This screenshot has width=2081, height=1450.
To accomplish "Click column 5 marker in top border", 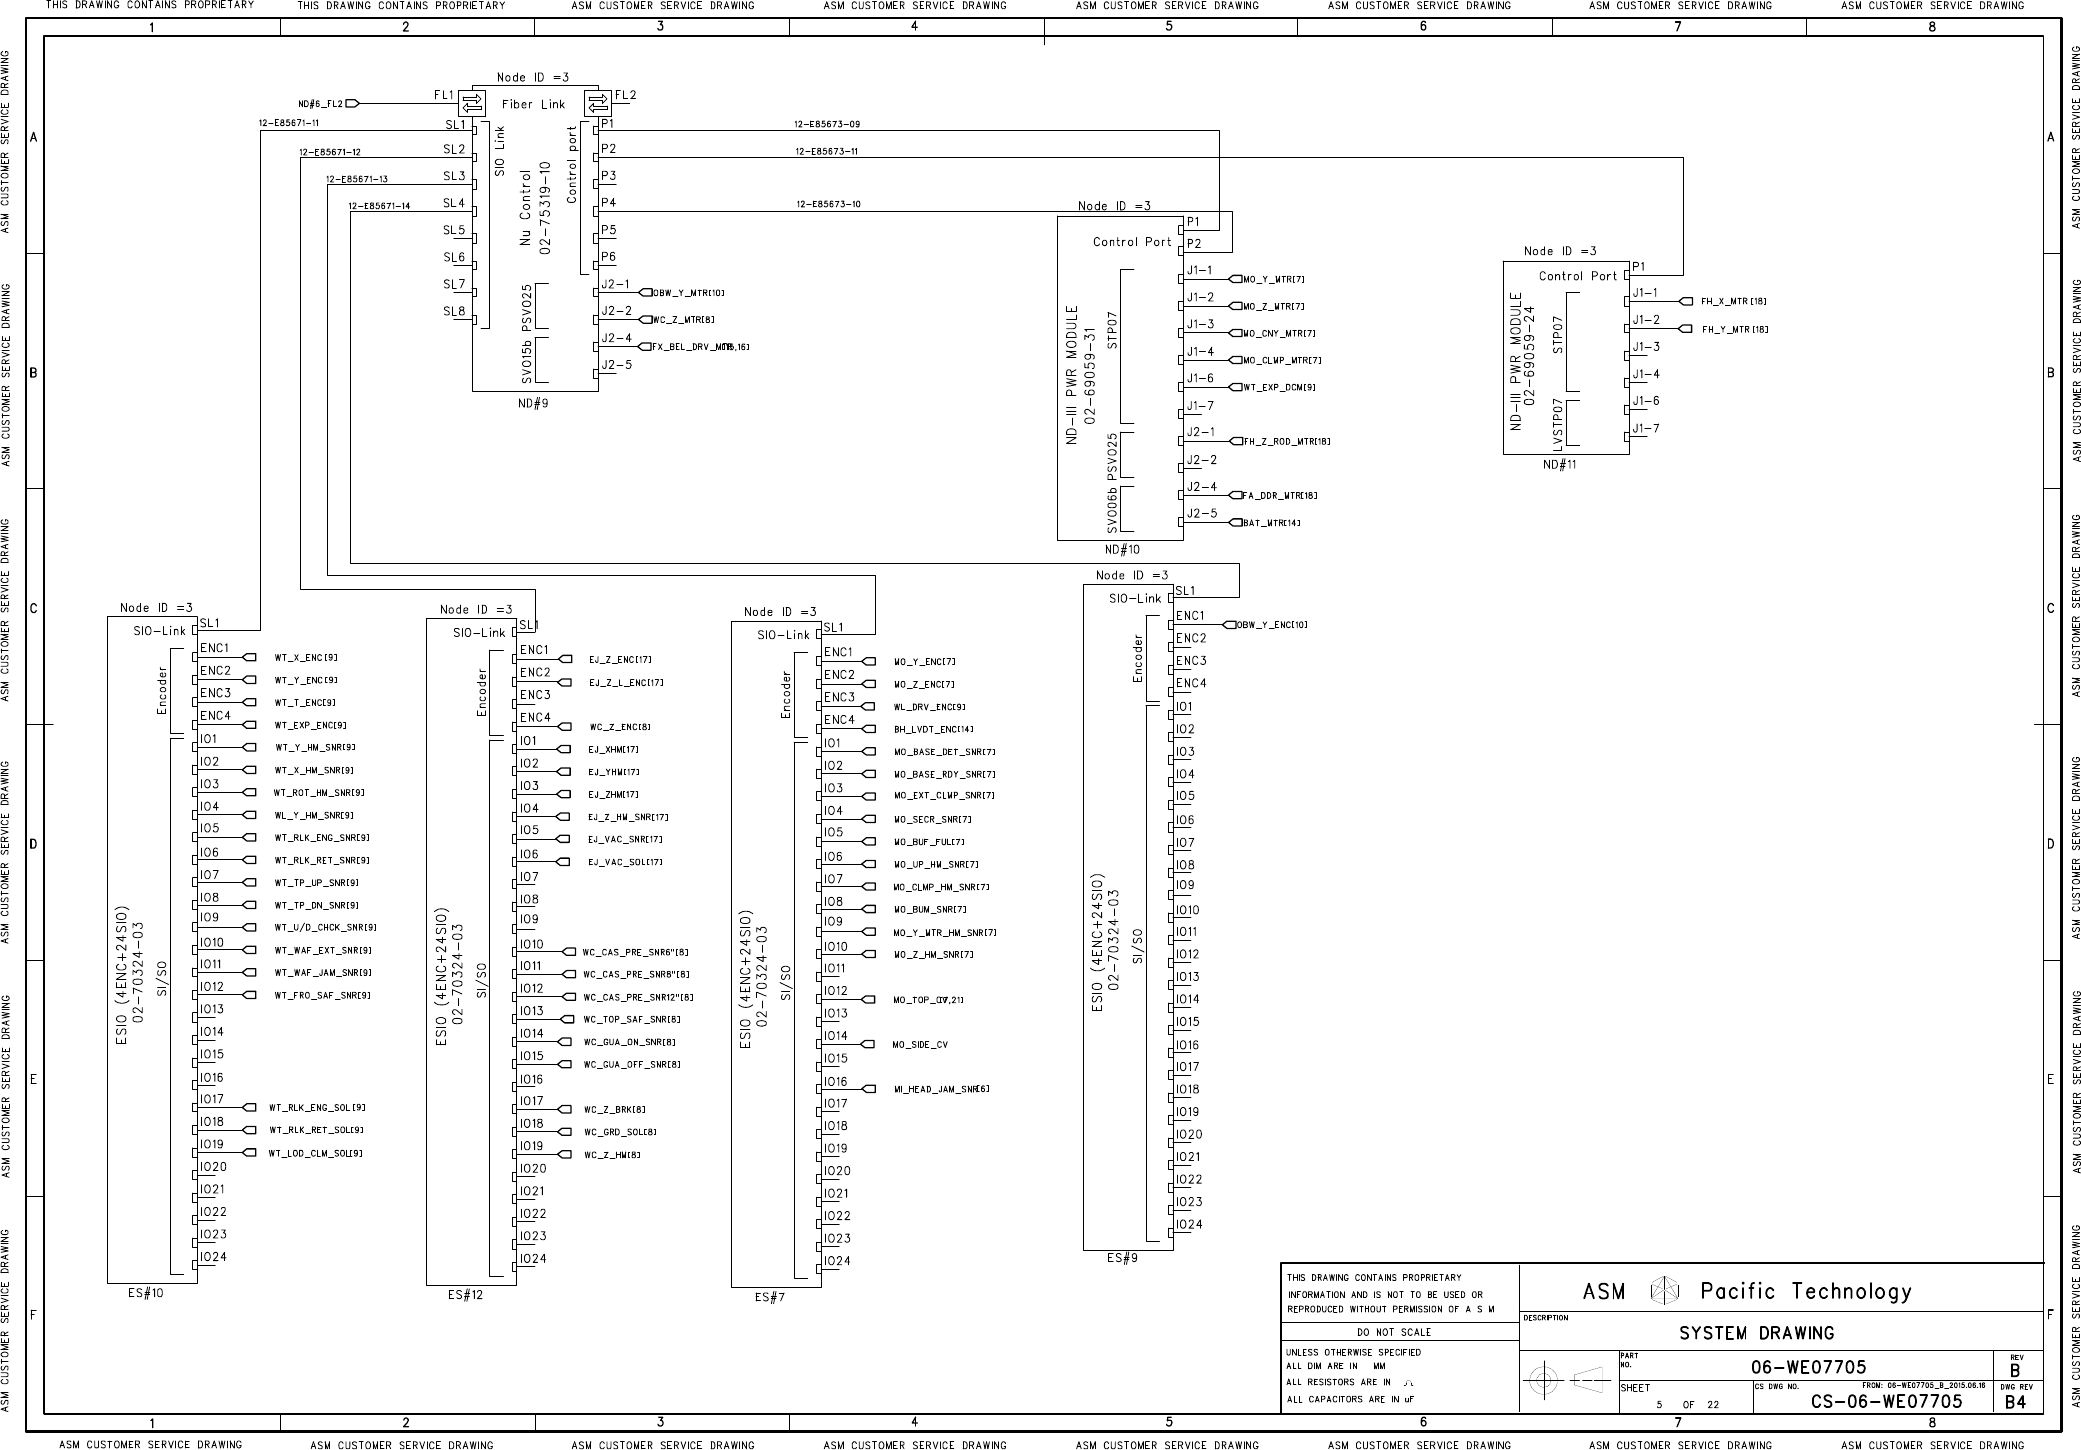I will click(x=1169, y=27).
